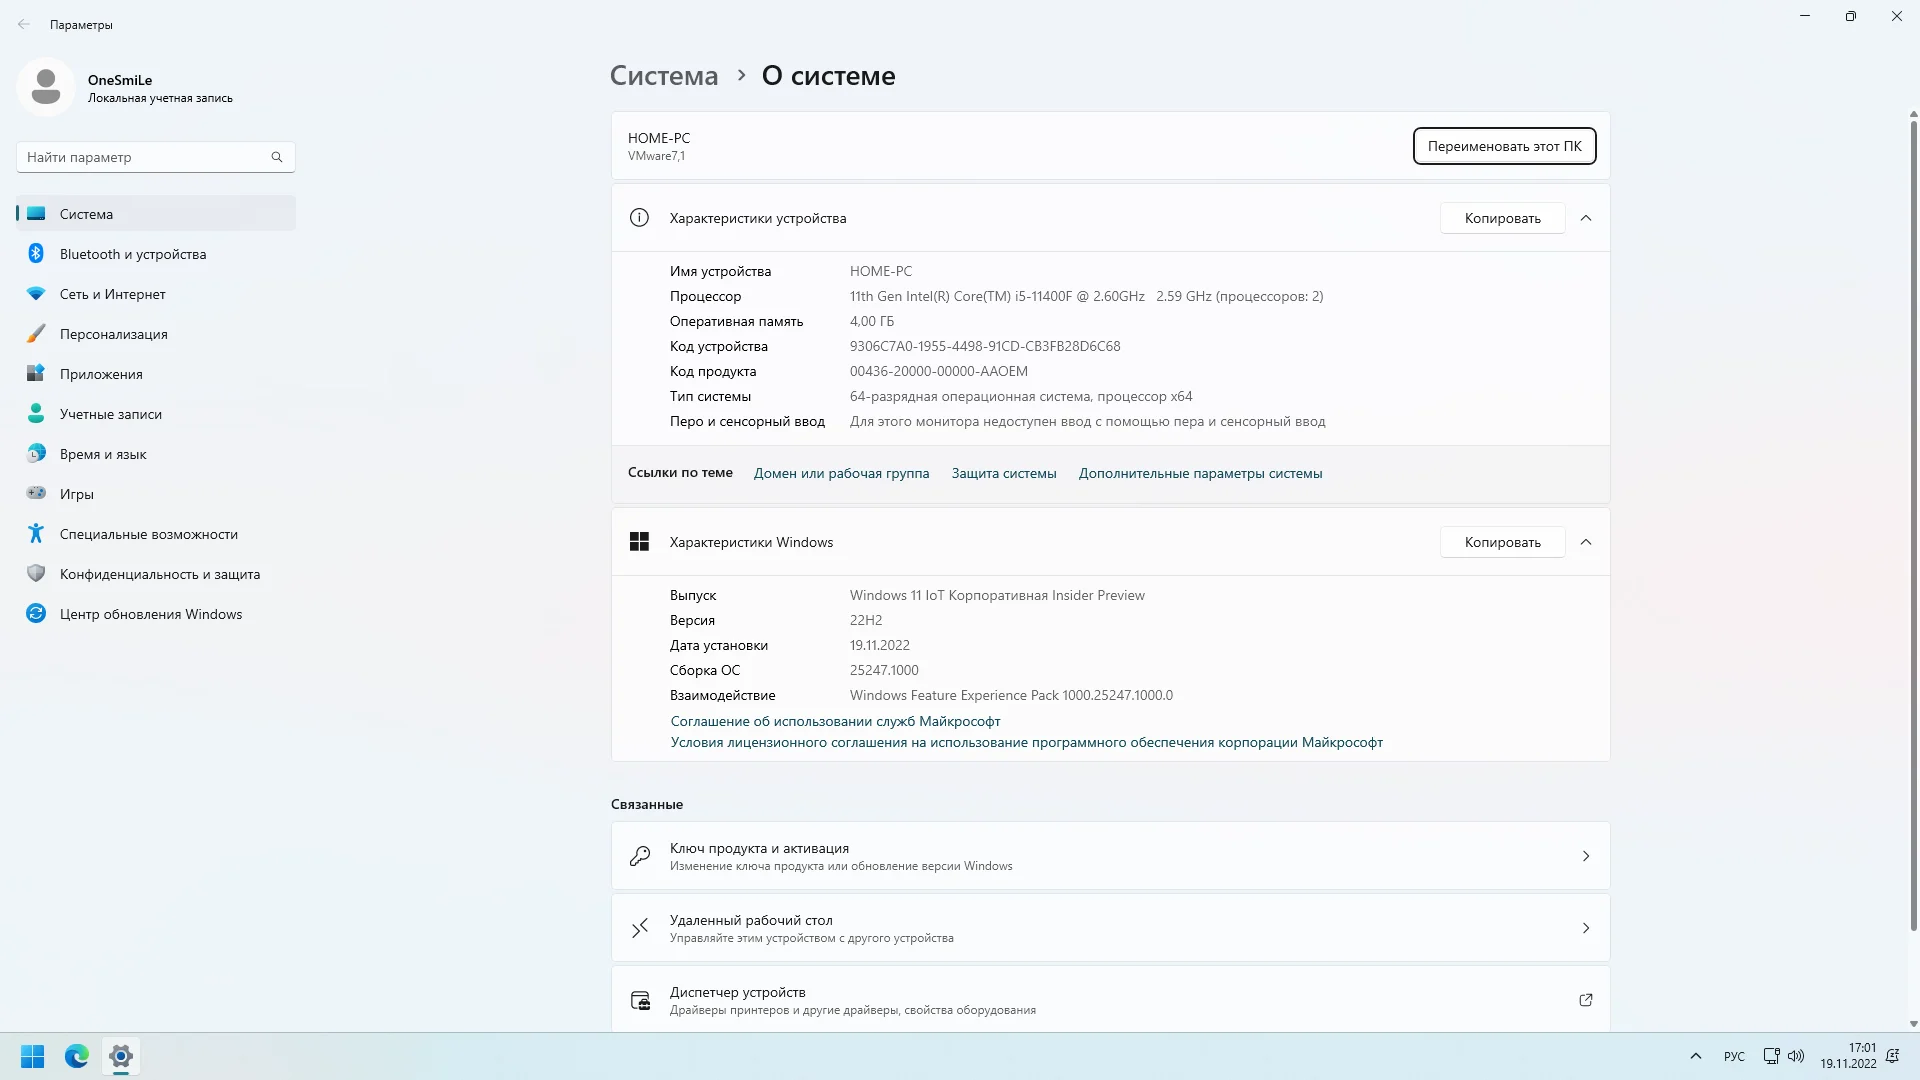Viewport: 1920px width, 1080px height.
Task: Open Защита системы link
Action: tap(1003, 473)
